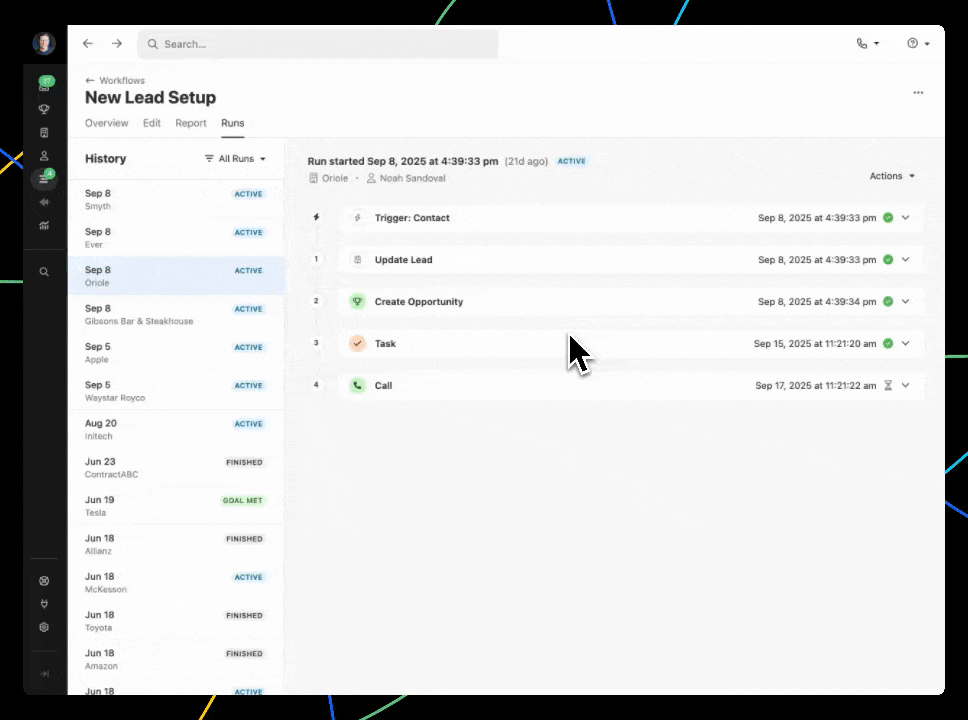Image resolution: width=968 pixels, height=720 pixels.
Task: Select the Jun 18 Allianz run
Action: point(176,543)
